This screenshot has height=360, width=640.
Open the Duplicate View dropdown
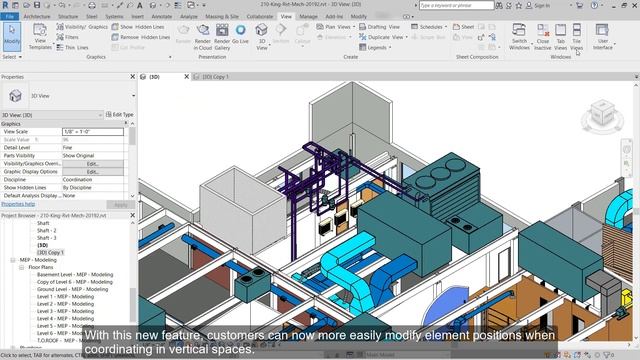click(x=383, y=37)
